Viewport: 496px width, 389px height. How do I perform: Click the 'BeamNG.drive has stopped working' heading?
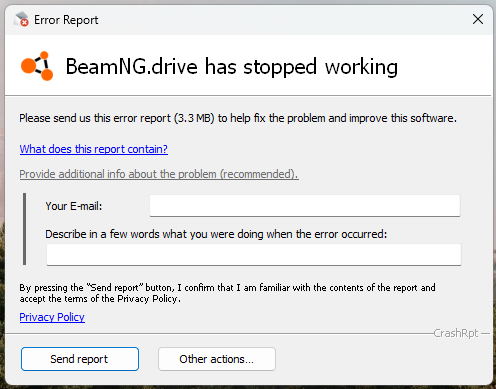click(x=232, y=67)
